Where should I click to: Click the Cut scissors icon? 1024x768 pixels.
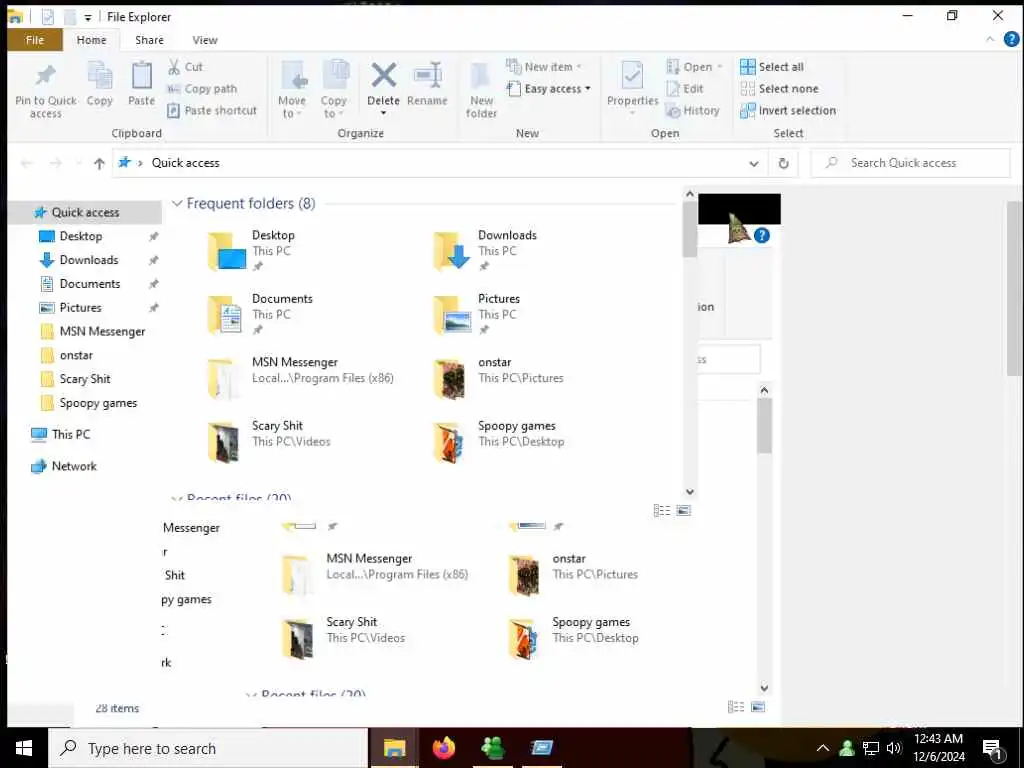click(174, 67)
